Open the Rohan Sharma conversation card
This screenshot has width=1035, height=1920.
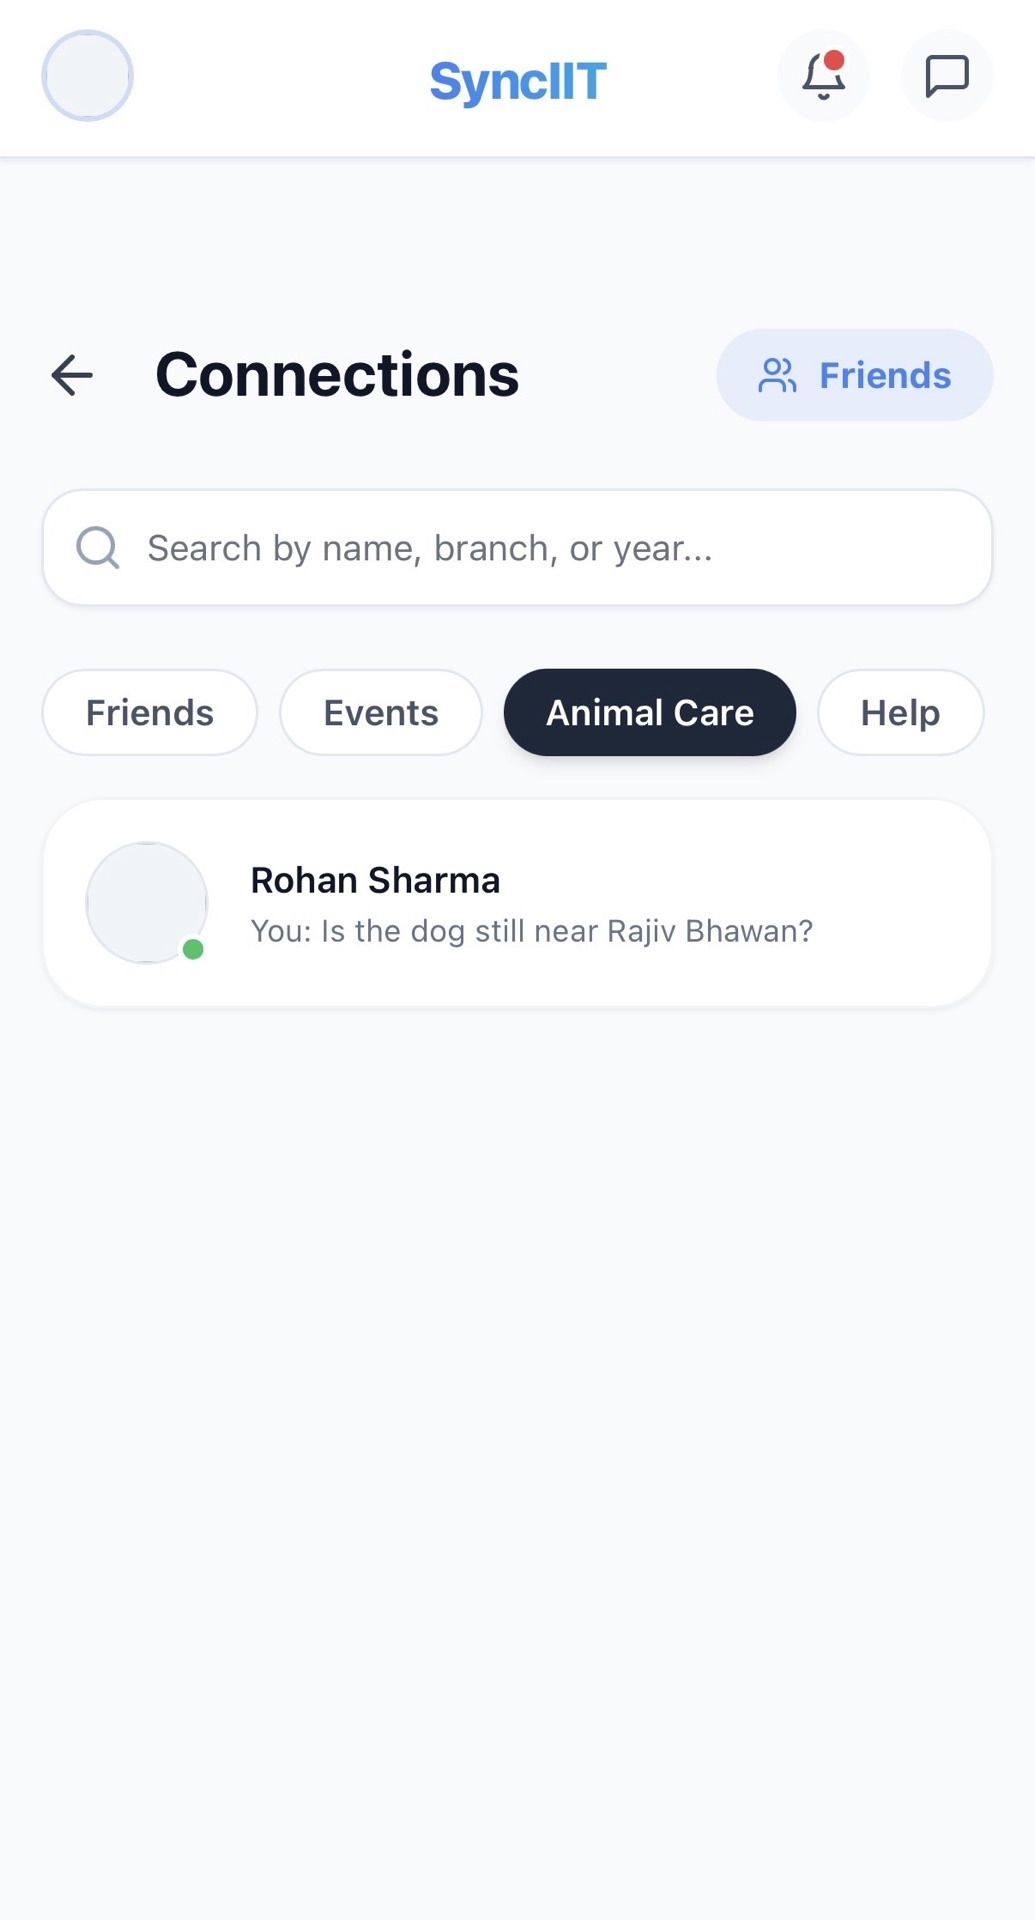tap(517, 903)
